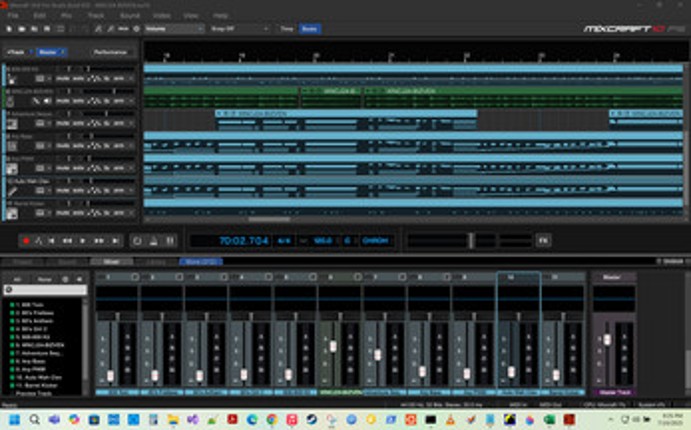691x430 pixels.
Task: Click the Rewind to start button
Action: [53, 241]
